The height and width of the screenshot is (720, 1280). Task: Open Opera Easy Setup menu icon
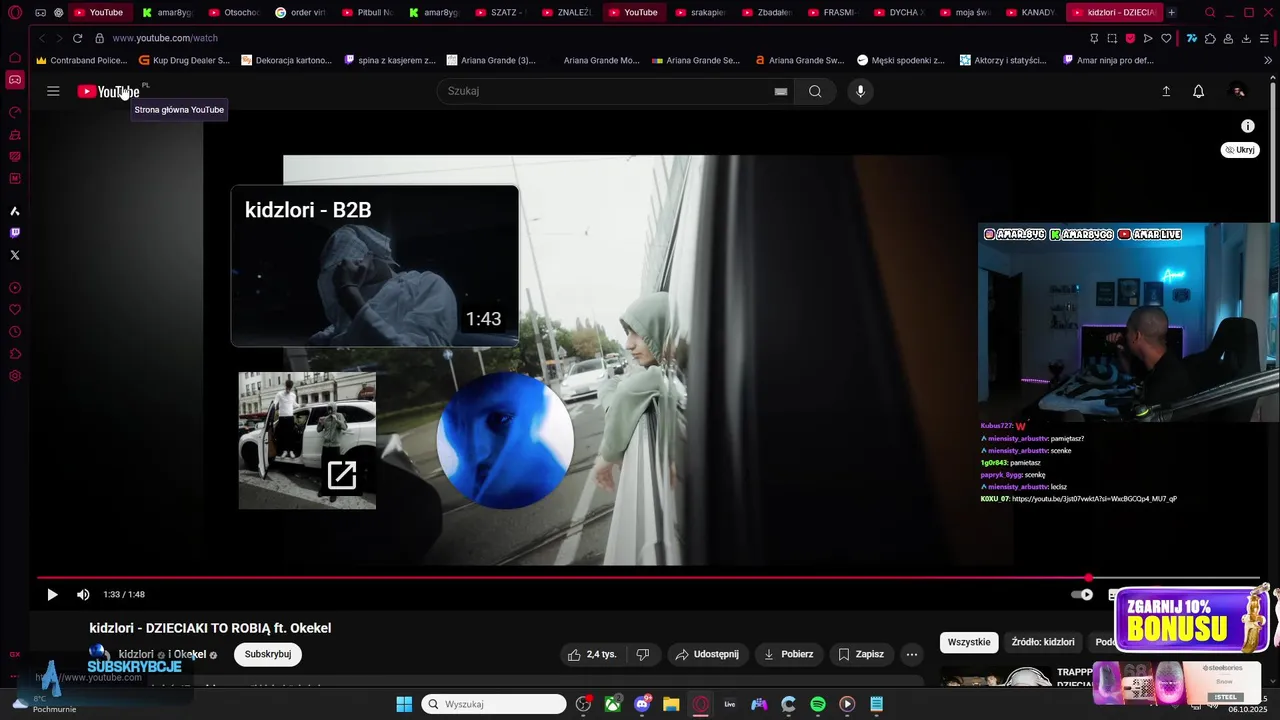click(x=1265, y=38)
